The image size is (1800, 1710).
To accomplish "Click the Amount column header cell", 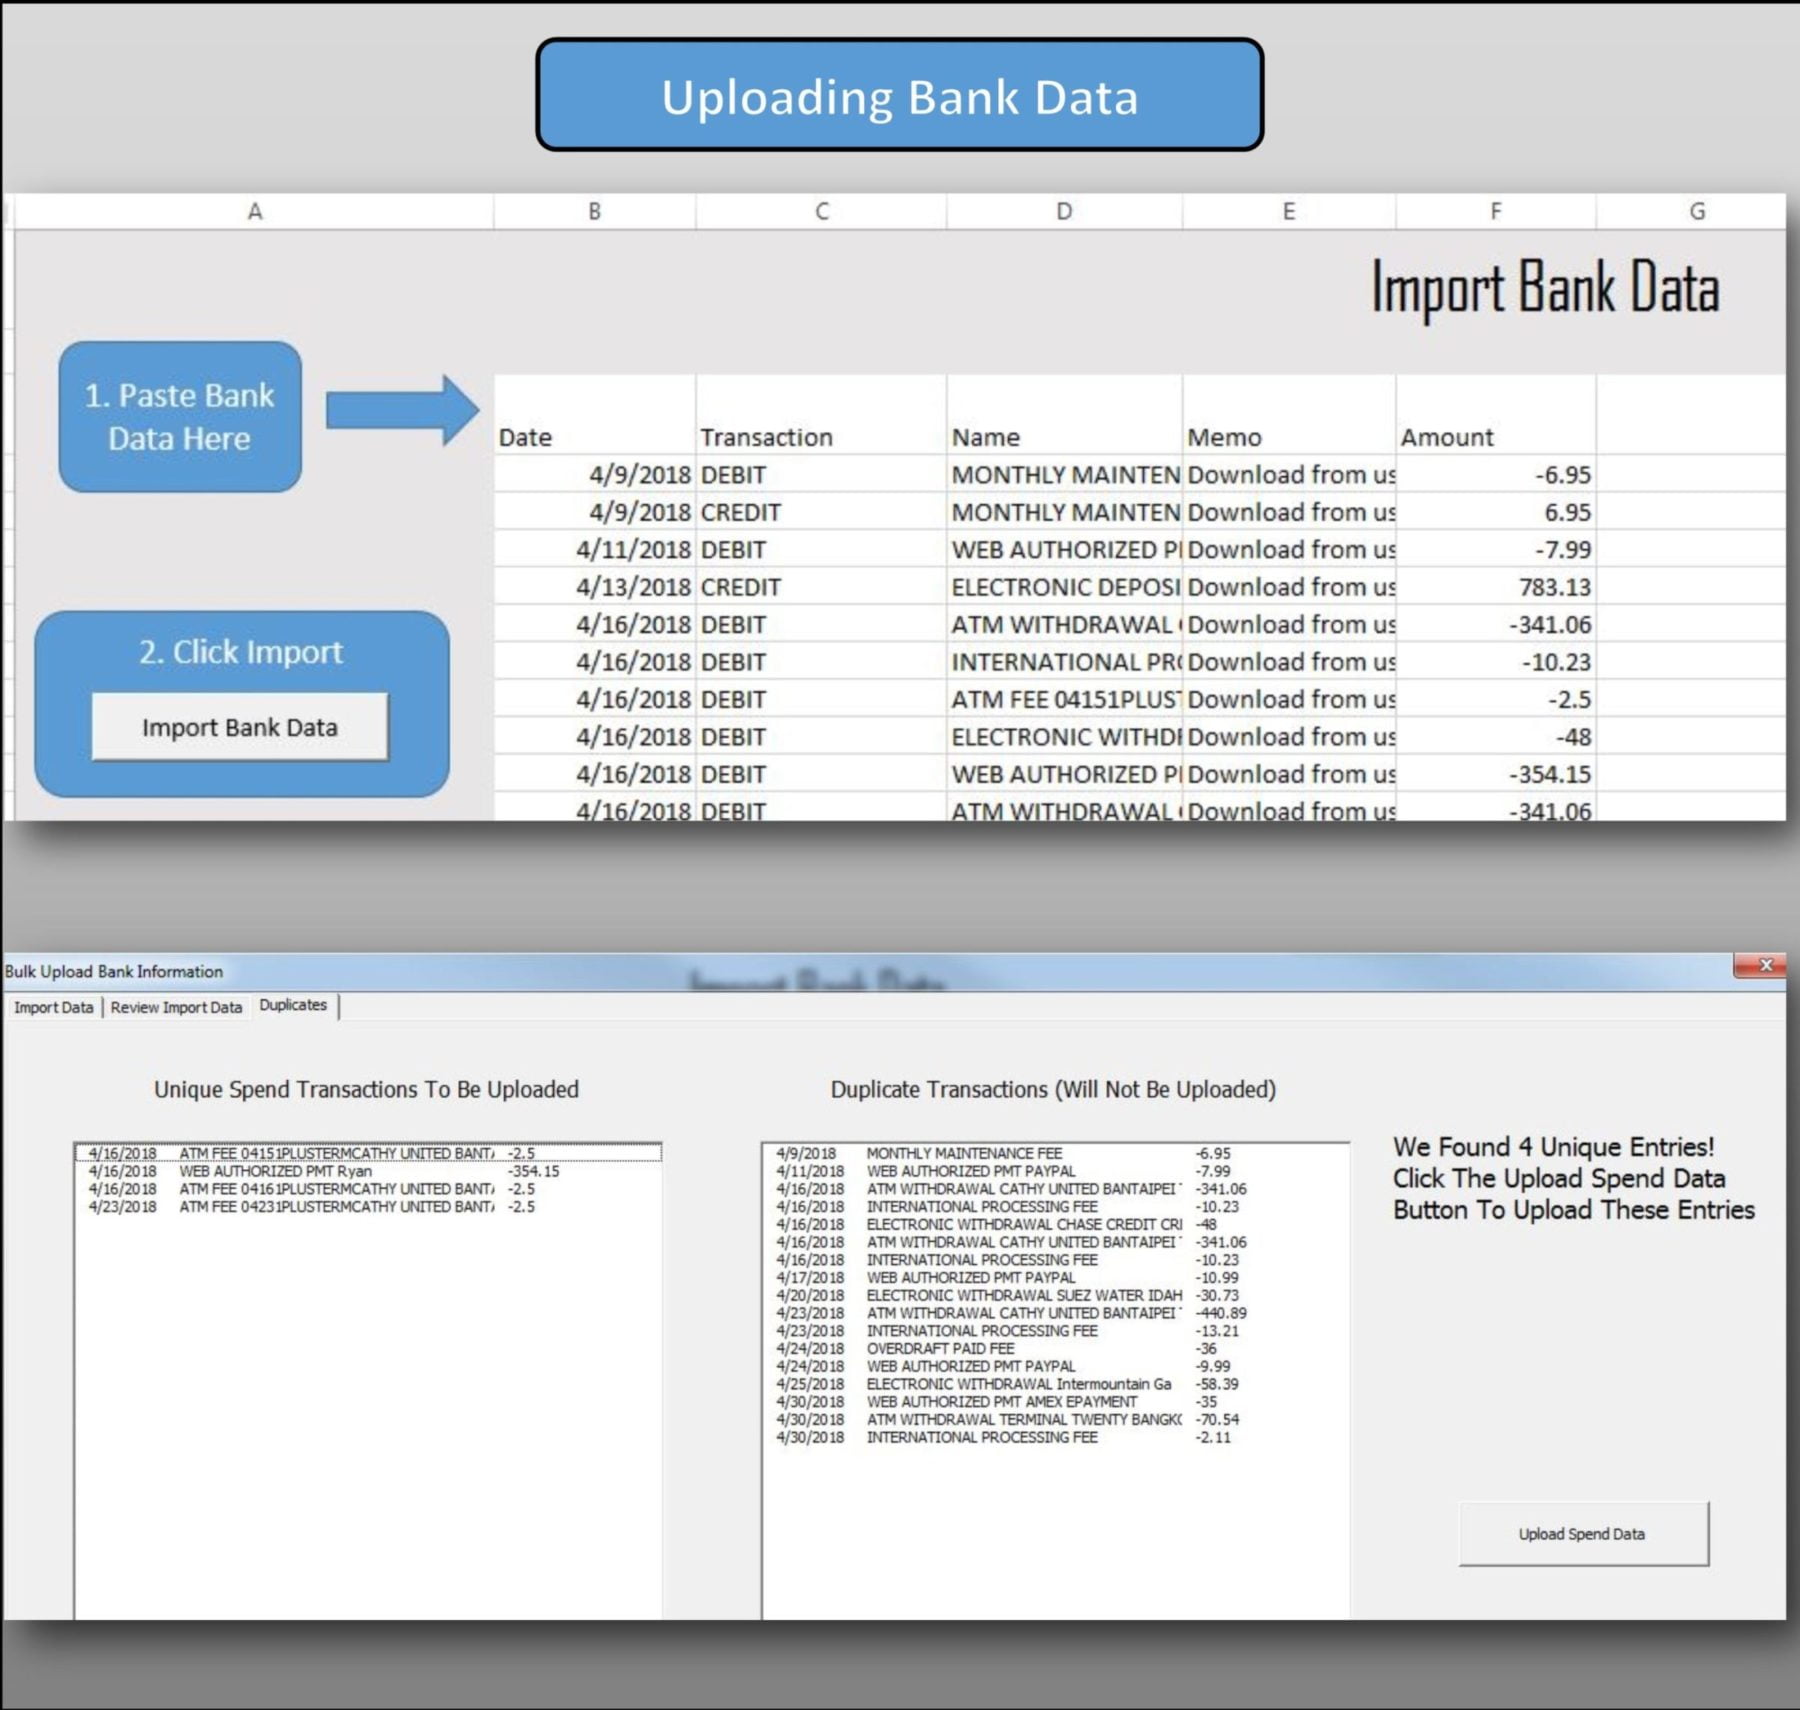I will pyautogui.click(x=1495, y=437).
